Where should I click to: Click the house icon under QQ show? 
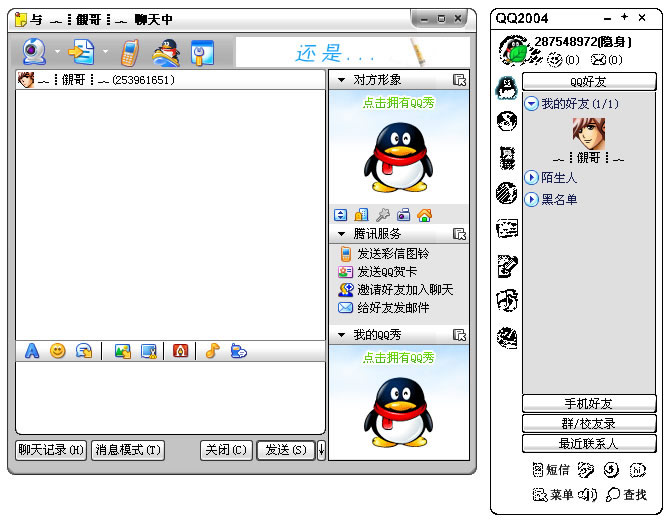click(x=425, y=215)
